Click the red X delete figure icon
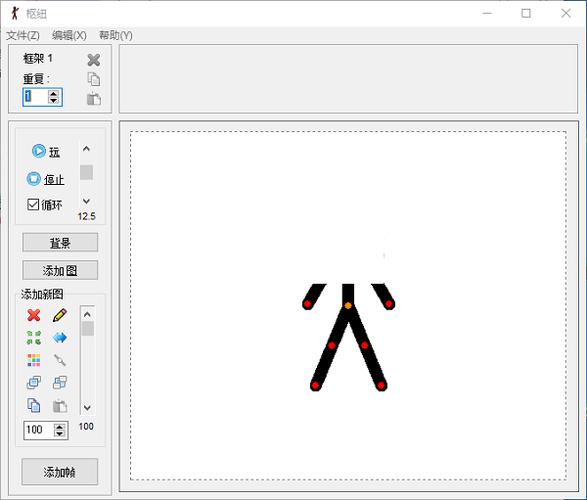 tap(34, 315)
